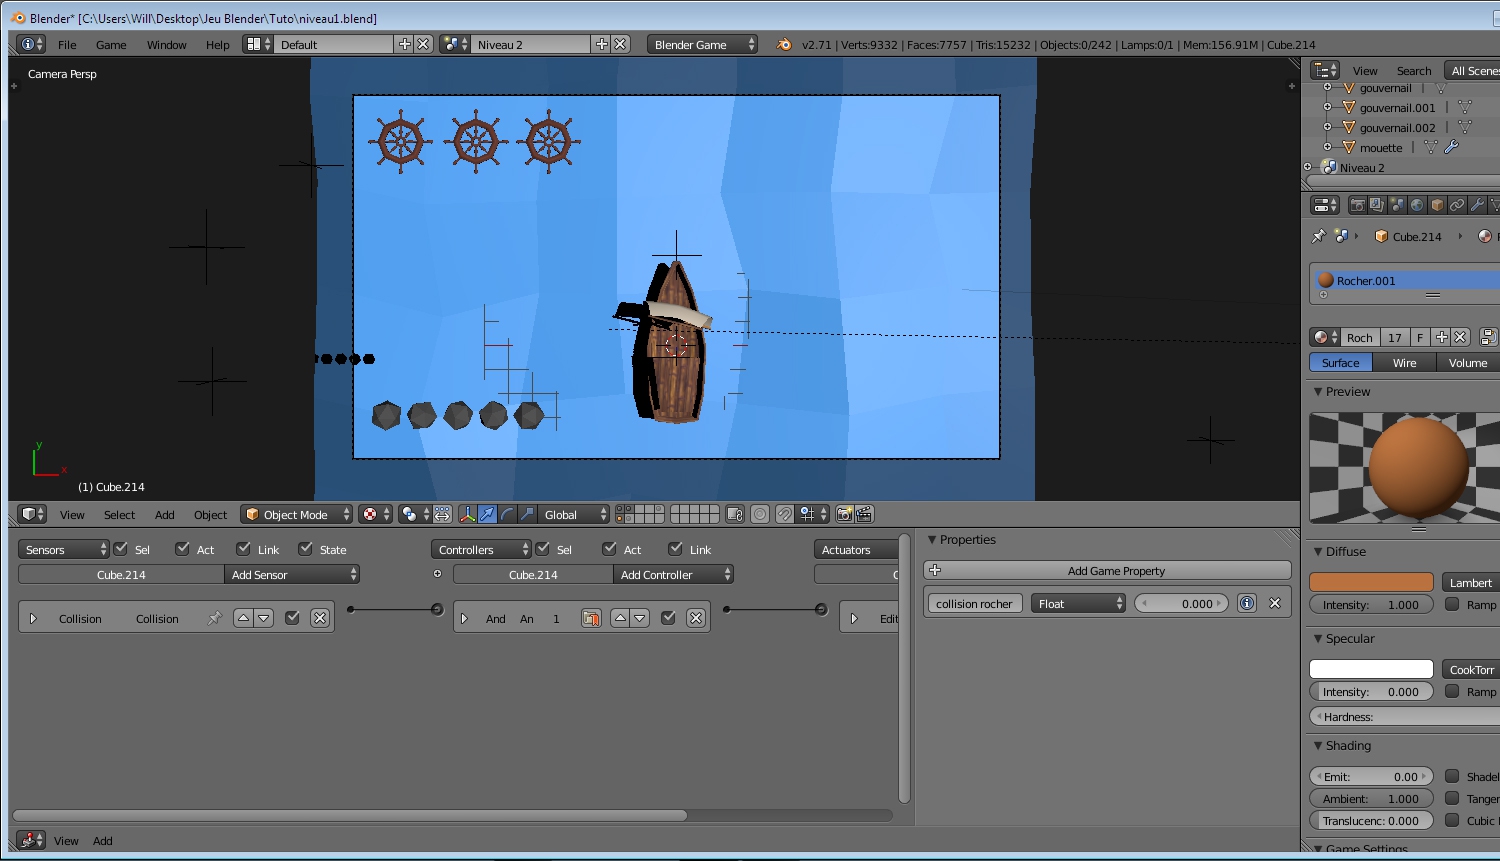Click the logic editor type icon at bottom

[32, 840]
